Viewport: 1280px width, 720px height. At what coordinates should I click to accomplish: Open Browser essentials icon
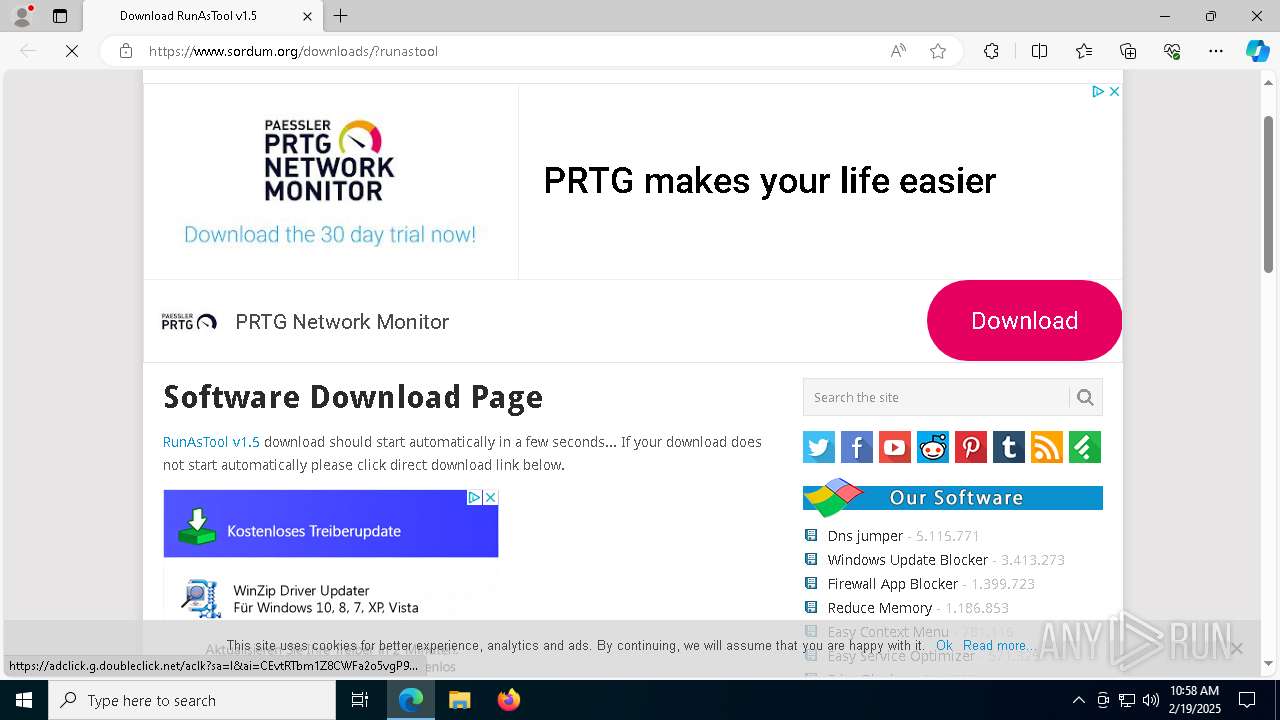point(1172,51)
